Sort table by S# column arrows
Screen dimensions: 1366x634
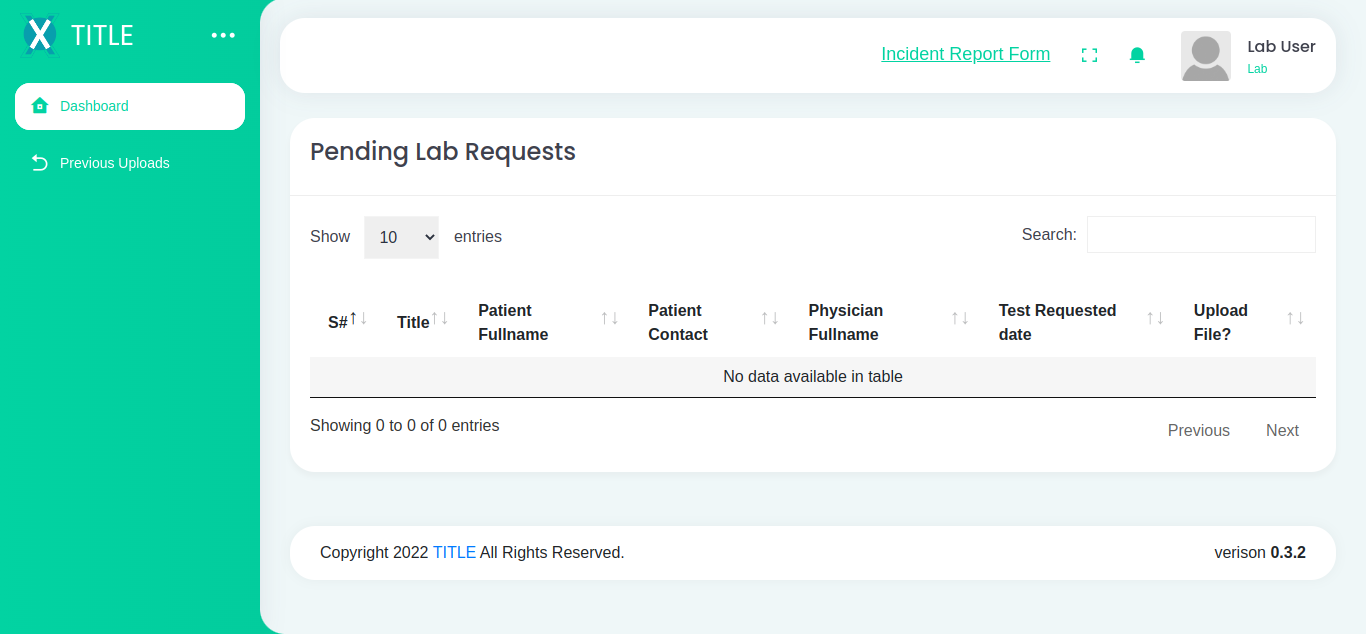(x=358, y=319)
